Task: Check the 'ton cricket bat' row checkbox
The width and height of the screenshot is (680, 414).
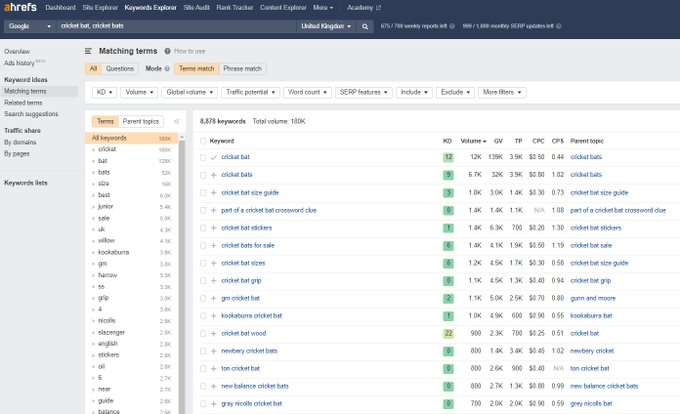Action: tap(203, 369)
